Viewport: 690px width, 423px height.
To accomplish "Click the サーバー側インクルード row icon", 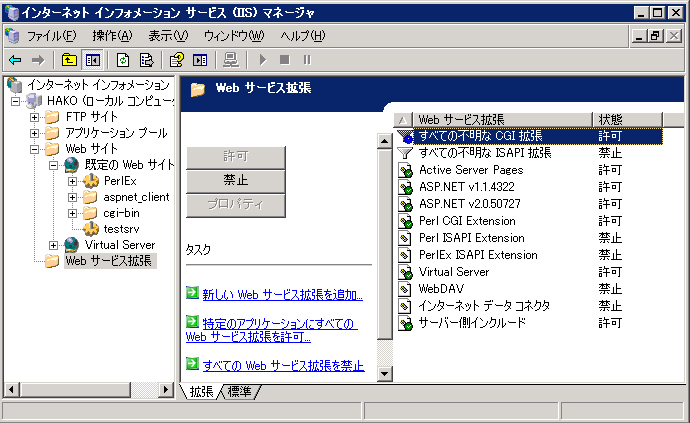I will coord(405,323).
